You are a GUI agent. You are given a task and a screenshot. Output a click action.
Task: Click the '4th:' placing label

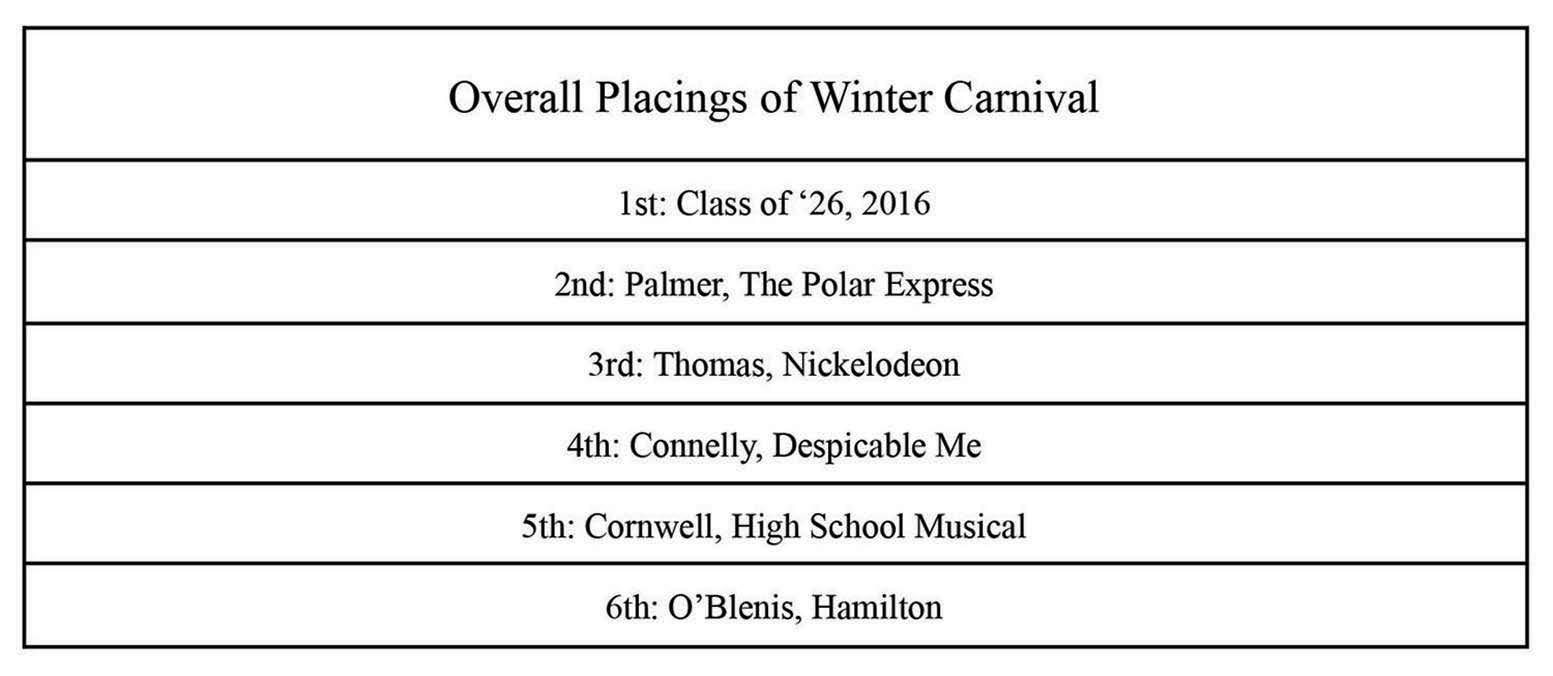(x=594, y=446)
